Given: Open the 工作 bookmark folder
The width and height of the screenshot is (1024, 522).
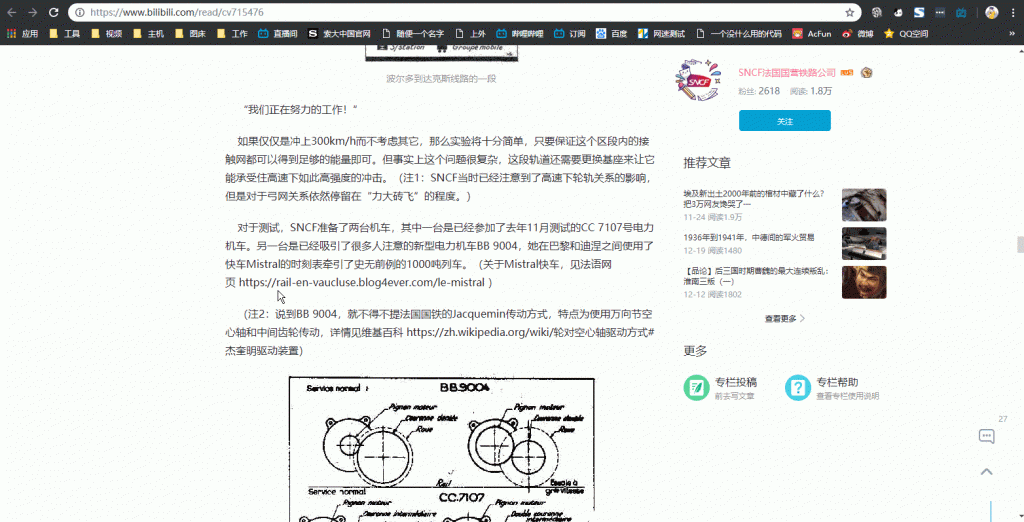Looking at the screenshot, I should [x=232, y=33].
